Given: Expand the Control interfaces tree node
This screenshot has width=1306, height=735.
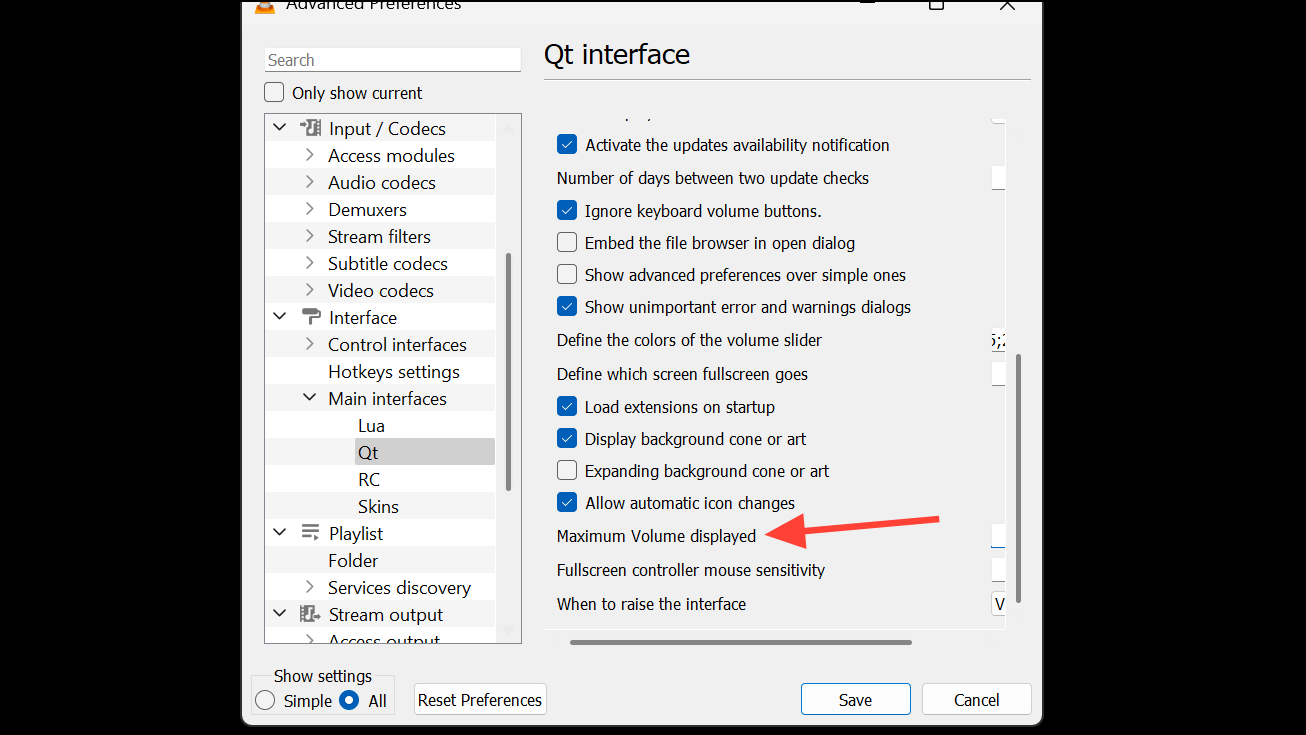Looking at the screenshot, I should coord(309,344).
